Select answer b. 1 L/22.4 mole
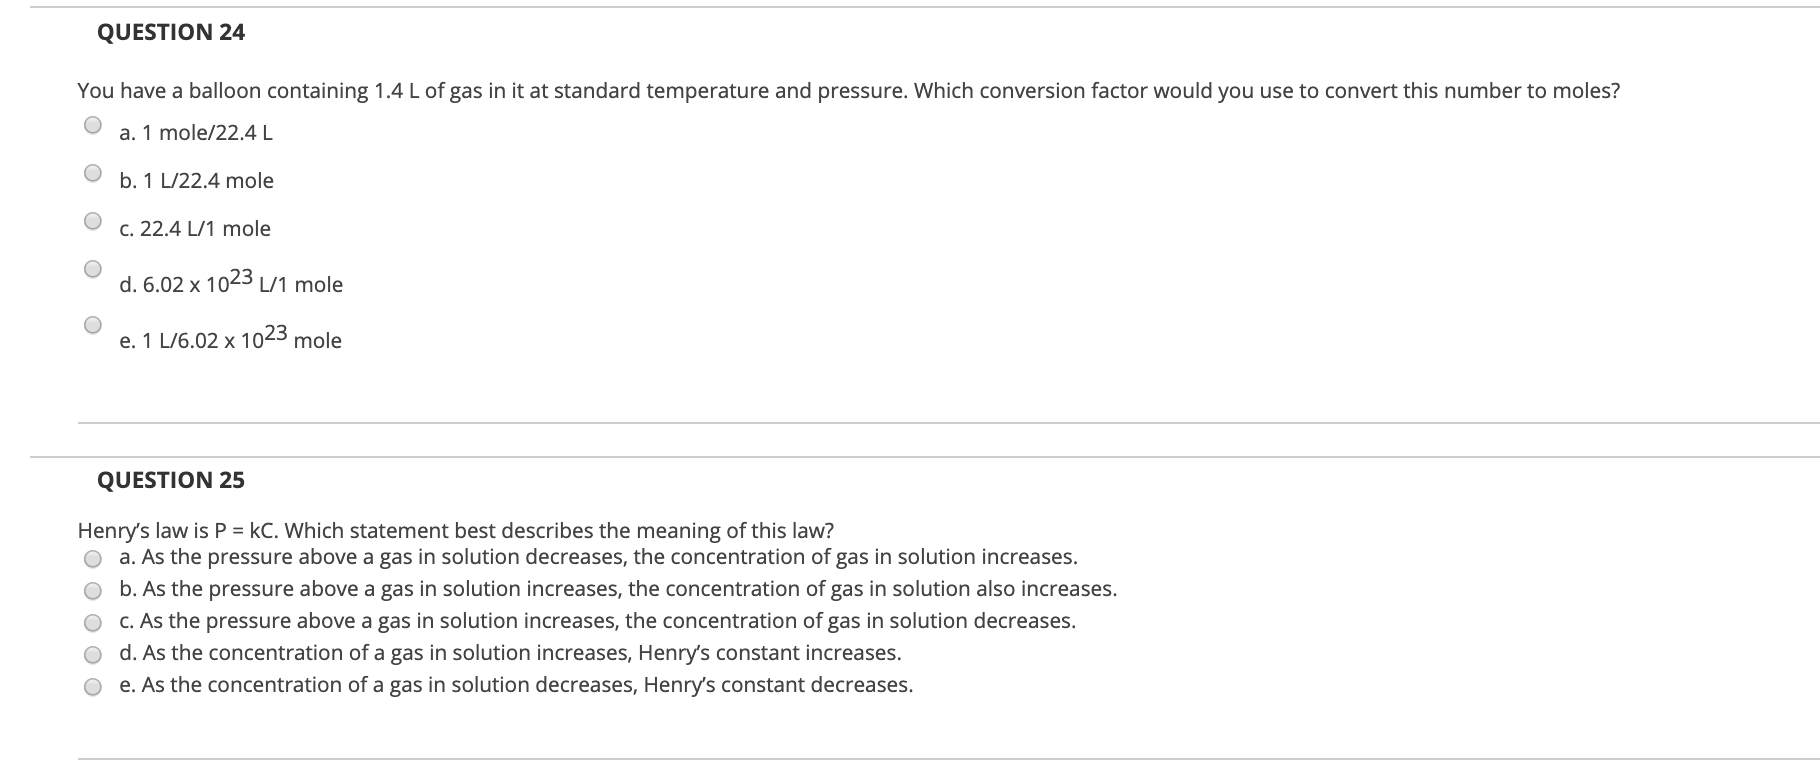Image resolution: width=1820 pixels, height=762 pixels. (93, 171)
